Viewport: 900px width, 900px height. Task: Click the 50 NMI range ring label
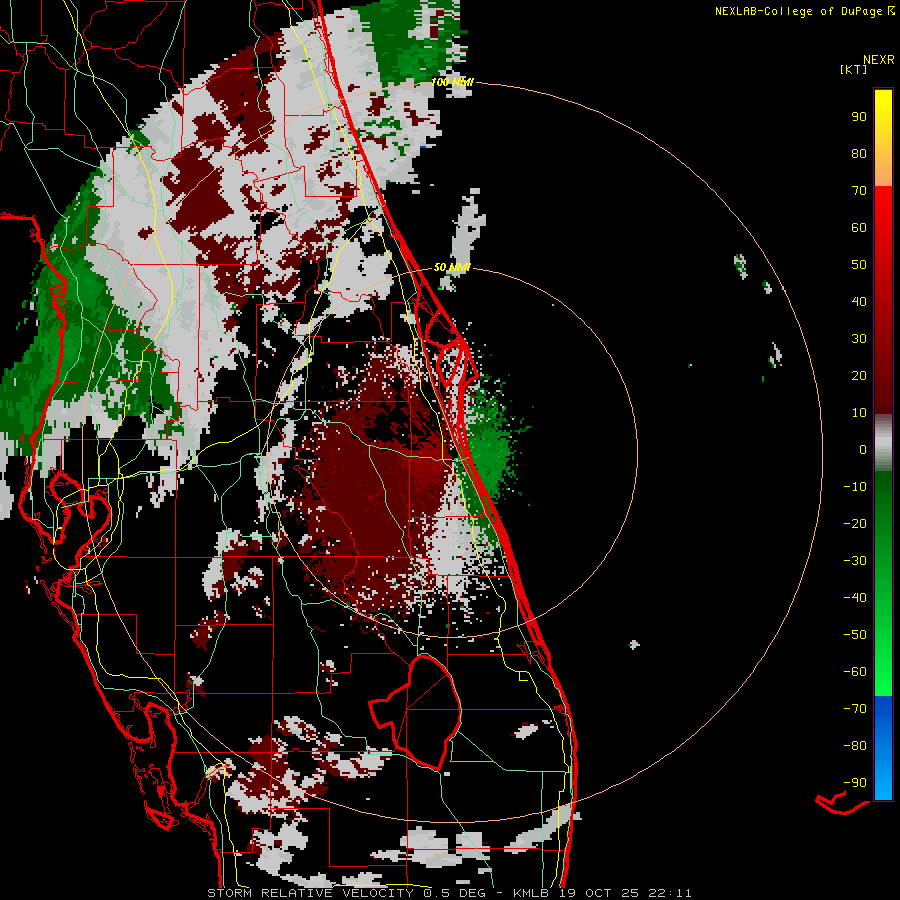[452, 267]
